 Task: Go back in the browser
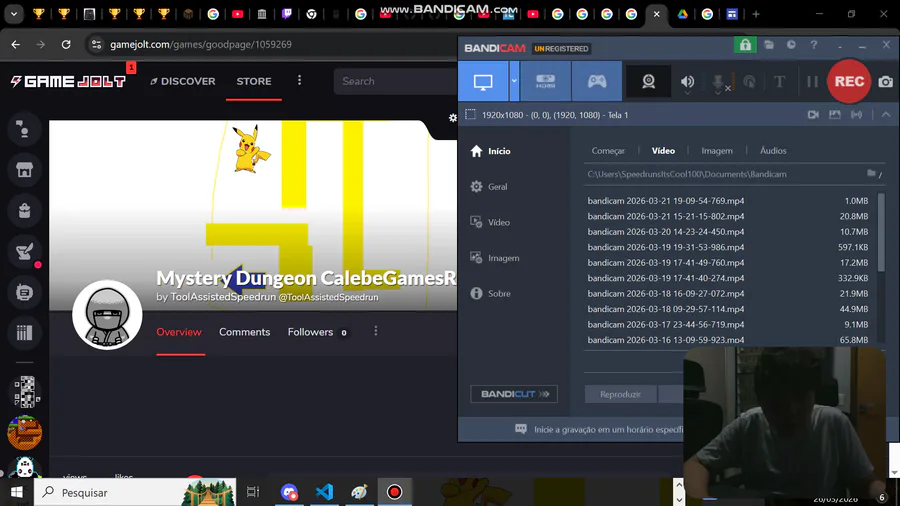point(15,44)
